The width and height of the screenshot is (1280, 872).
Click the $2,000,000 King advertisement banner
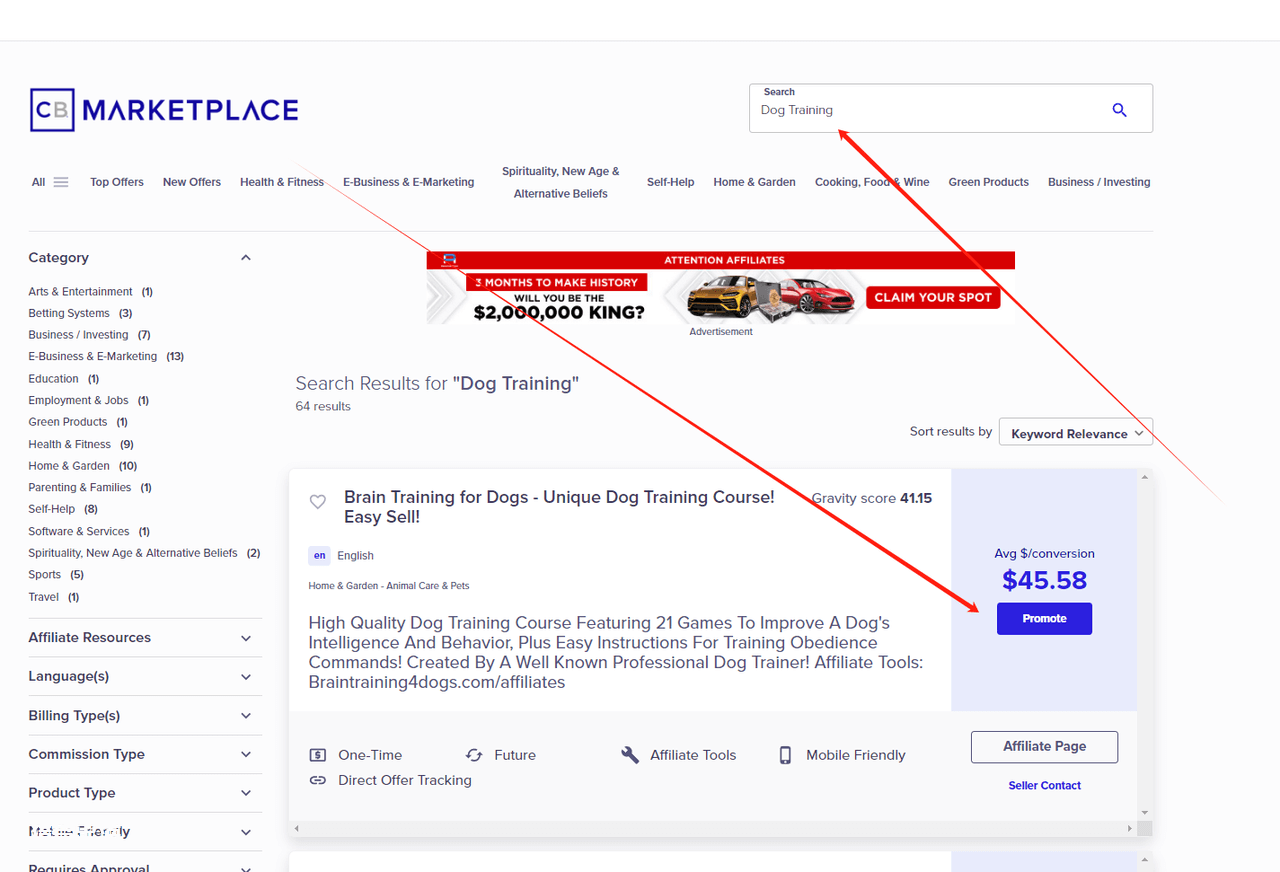click(721, 288)
